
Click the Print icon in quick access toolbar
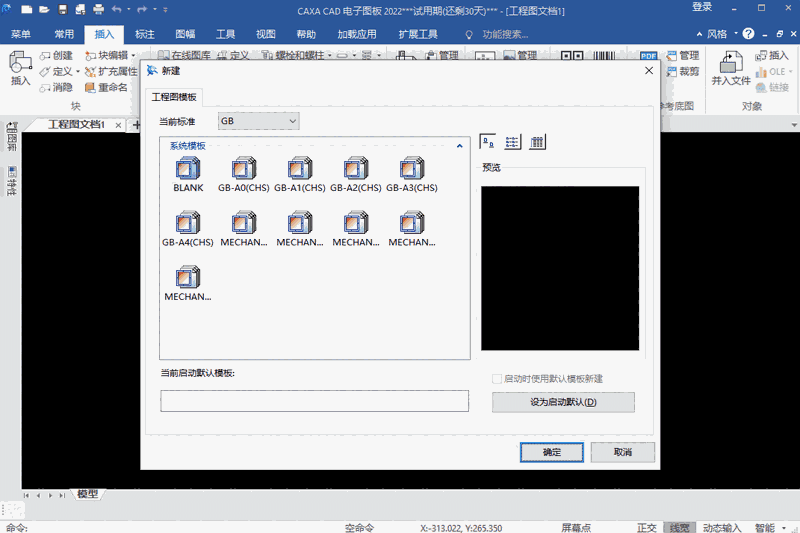98,9
